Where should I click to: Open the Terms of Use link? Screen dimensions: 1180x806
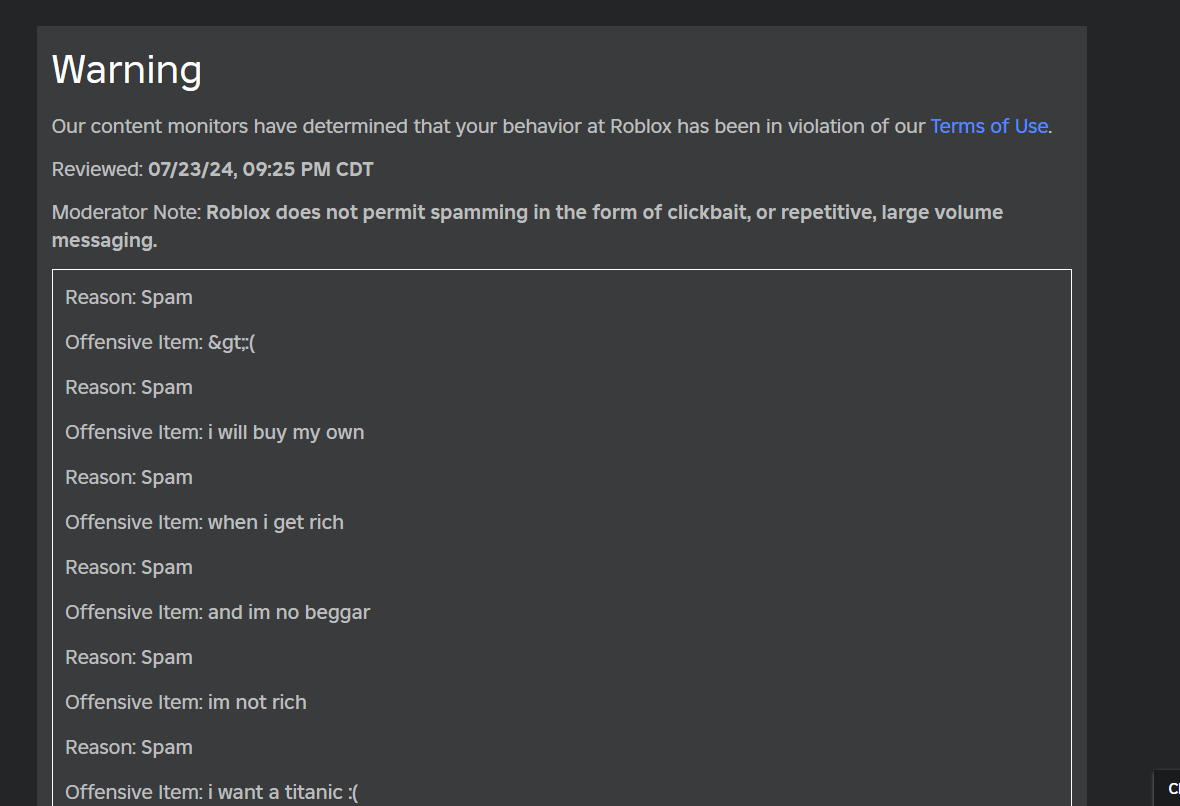click(988, 126)
